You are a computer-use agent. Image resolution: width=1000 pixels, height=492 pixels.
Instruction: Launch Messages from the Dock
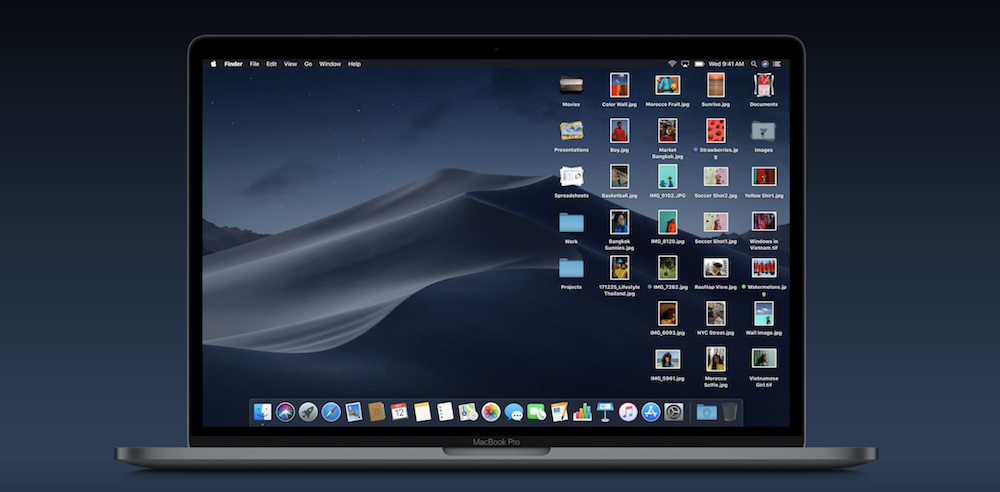(514, 412)
